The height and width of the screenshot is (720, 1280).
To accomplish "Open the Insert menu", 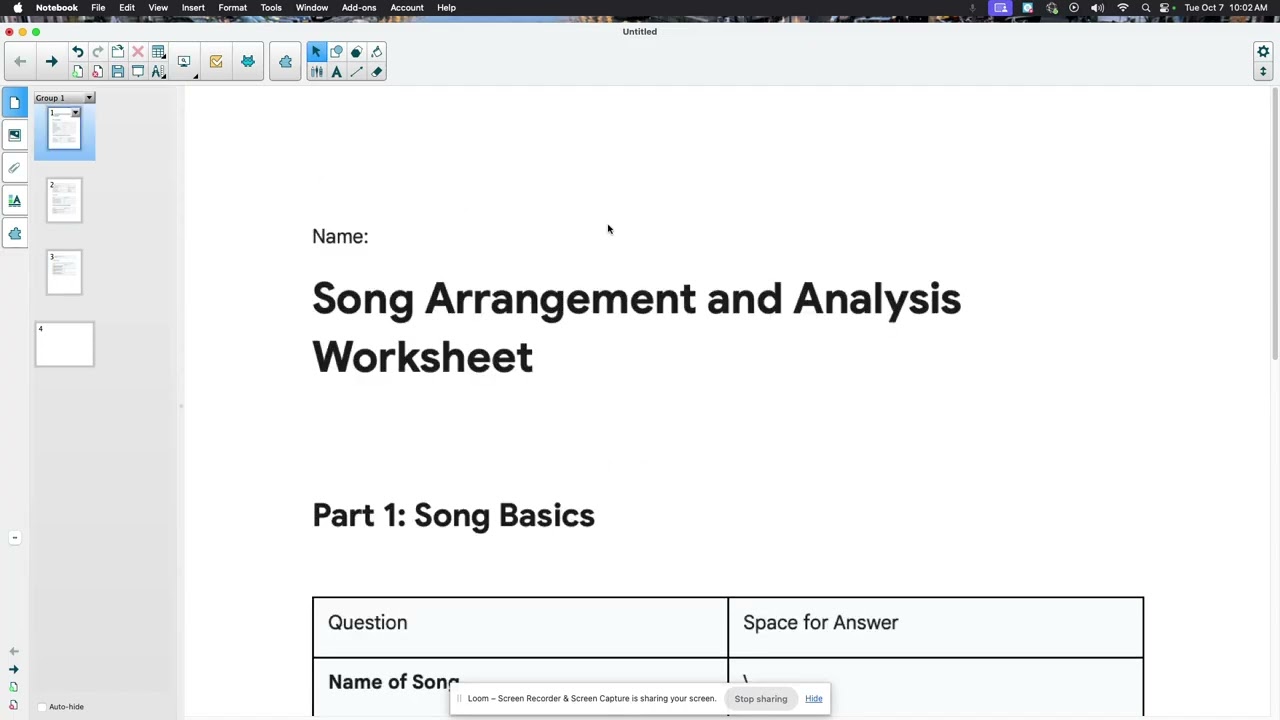I will tap(193, 8).
